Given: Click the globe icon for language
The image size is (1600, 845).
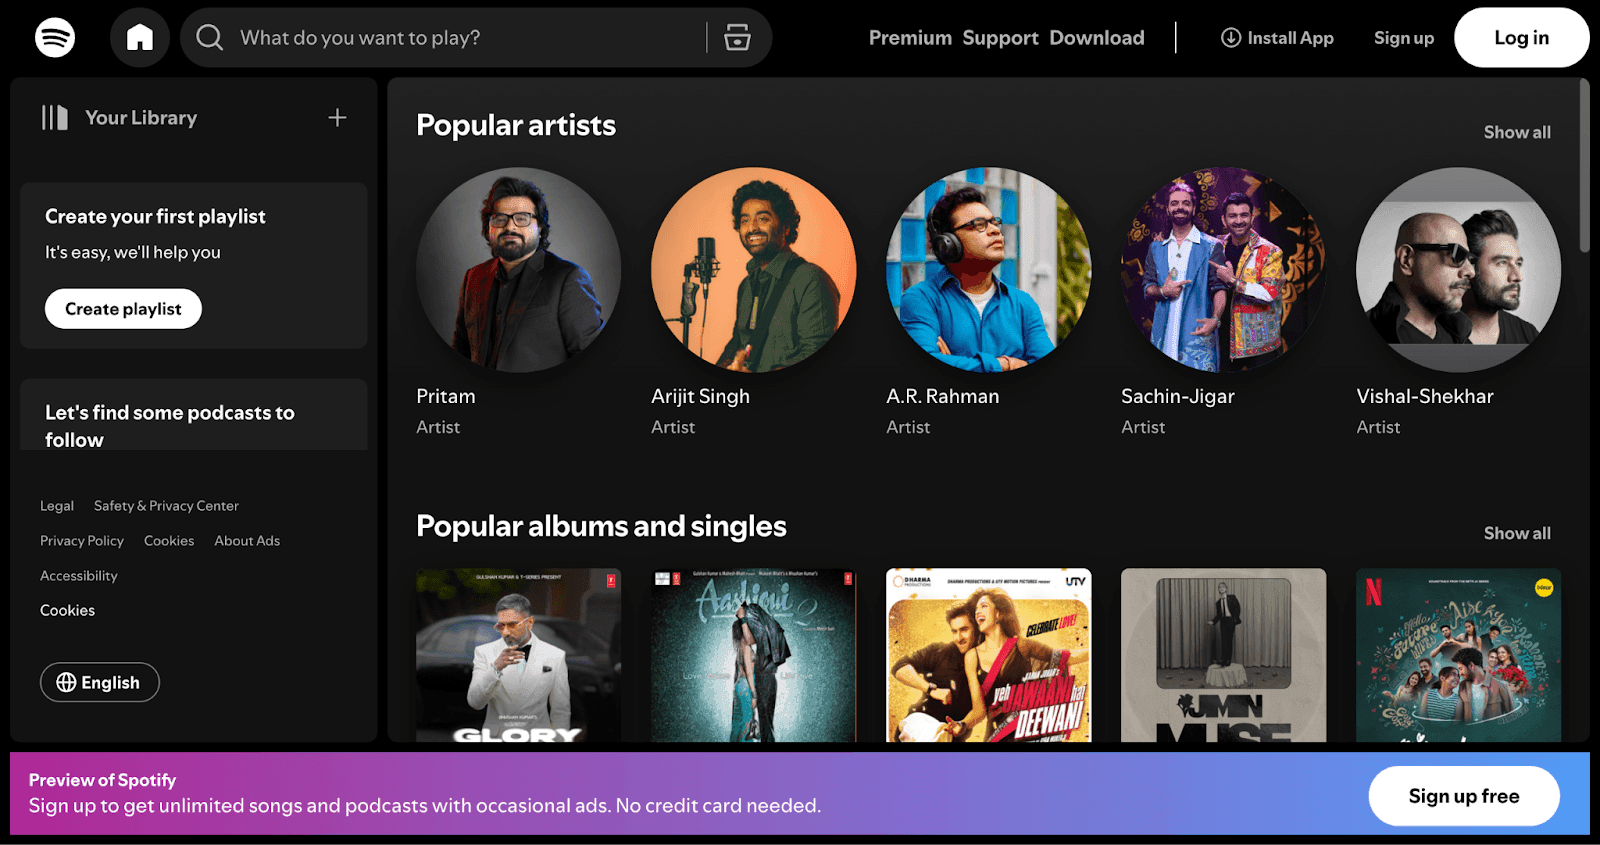Looking at the screenshot, I should point(66,682).
